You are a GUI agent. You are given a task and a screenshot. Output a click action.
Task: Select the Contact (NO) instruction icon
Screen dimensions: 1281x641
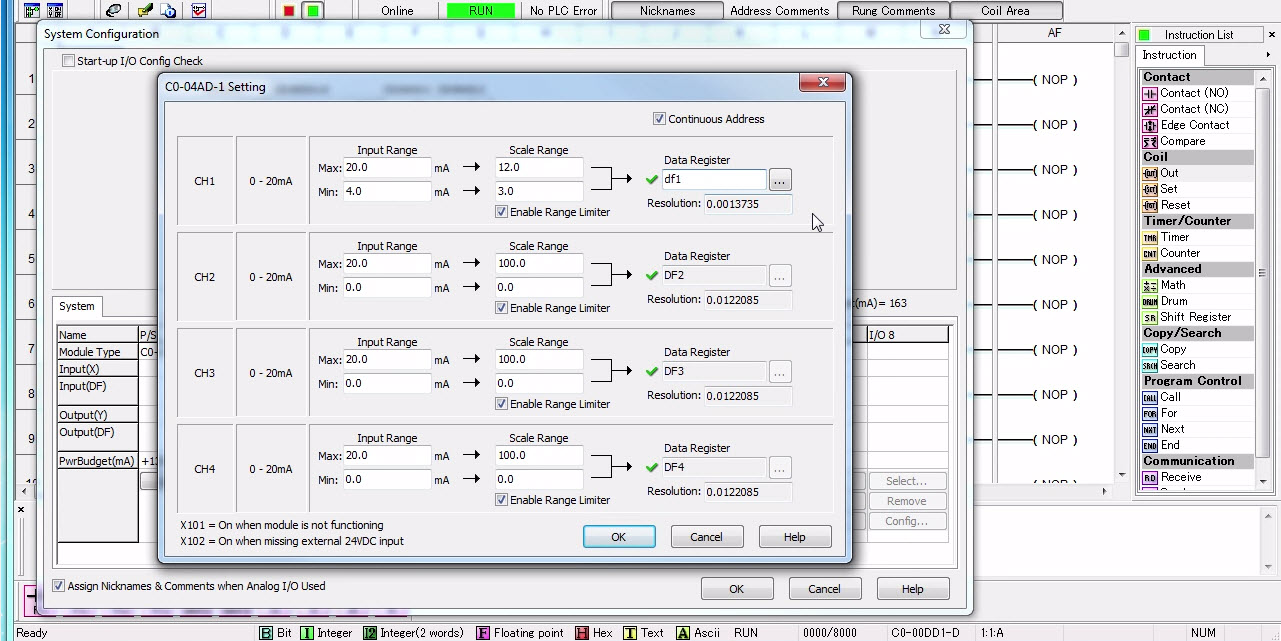1150,93
